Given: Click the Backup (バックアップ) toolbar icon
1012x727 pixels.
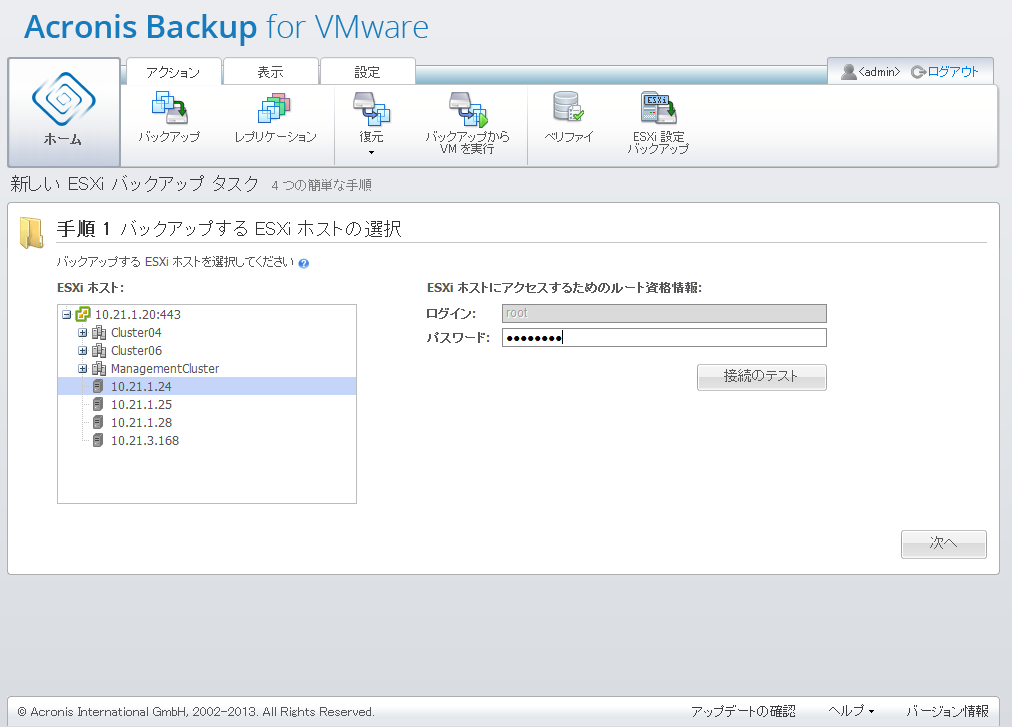Looking at the screenshot, I should (x=168, y=109).
